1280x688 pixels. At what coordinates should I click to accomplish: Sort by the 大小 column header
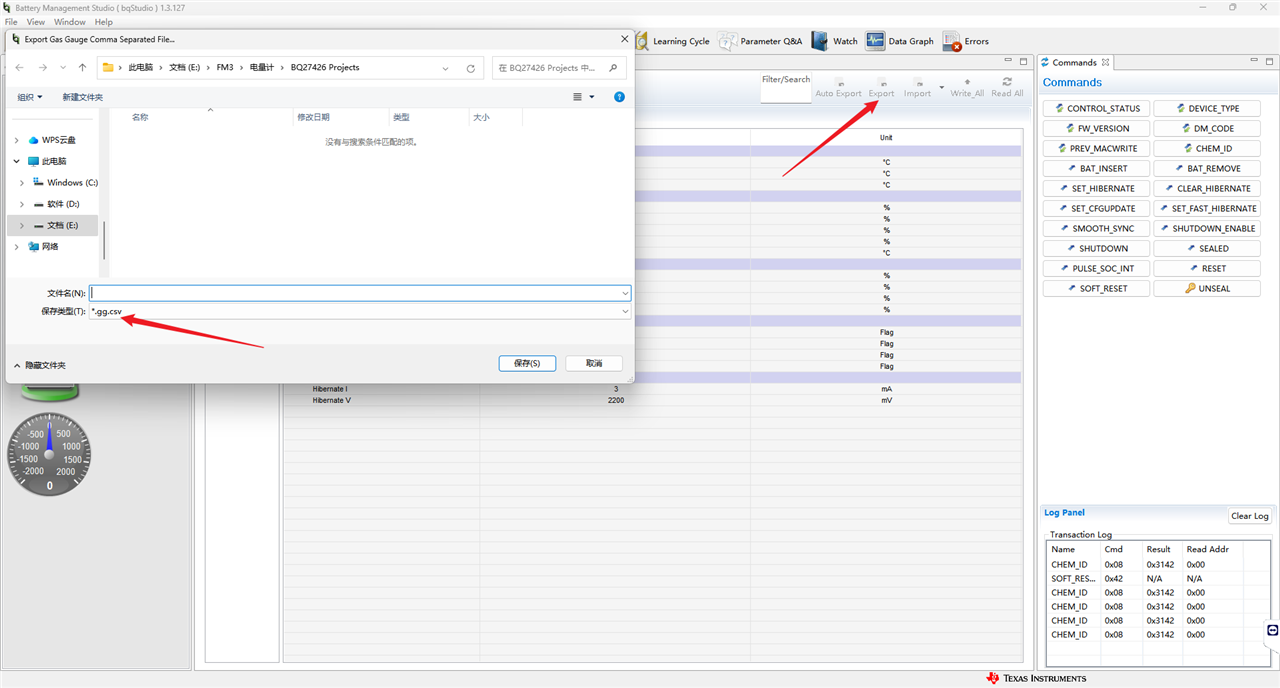(481, 117)
